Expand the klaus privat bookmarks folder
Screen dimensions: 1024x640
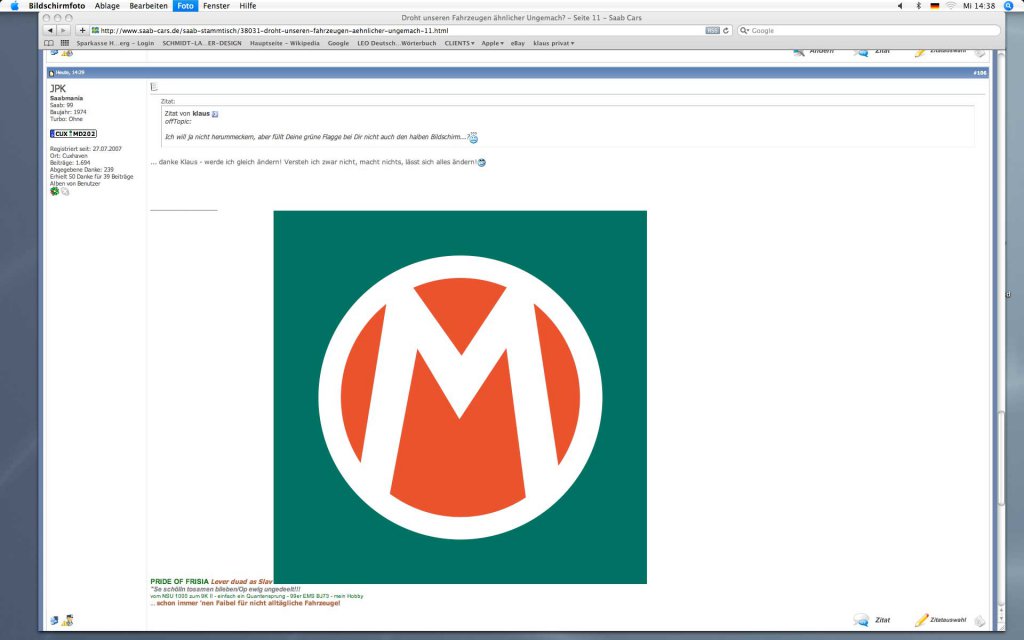pyautogui.click(x=554, y=43)
